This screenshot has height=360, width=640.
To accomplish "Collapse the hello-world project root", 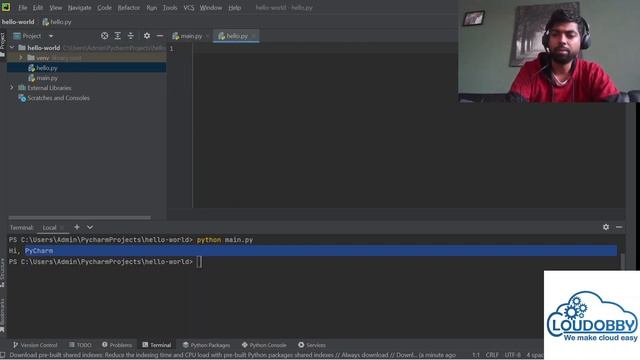I will pos(12,48).
